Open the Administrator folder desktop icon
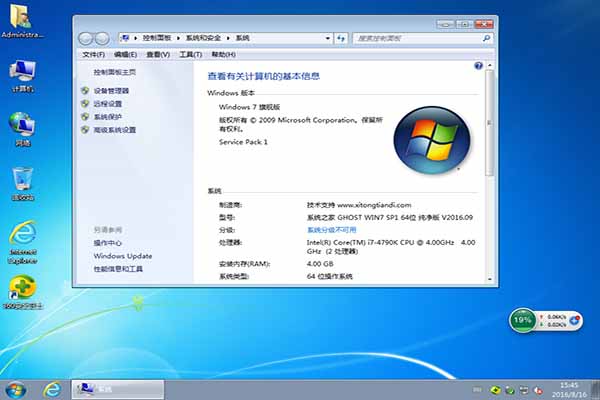 21,20
